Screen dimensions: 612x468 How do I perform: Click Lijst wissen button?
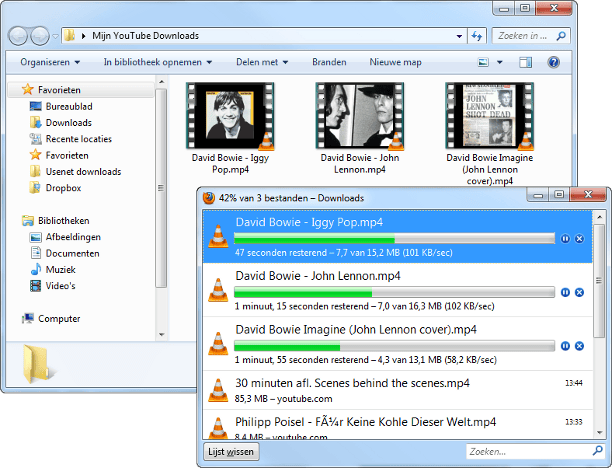231,452
